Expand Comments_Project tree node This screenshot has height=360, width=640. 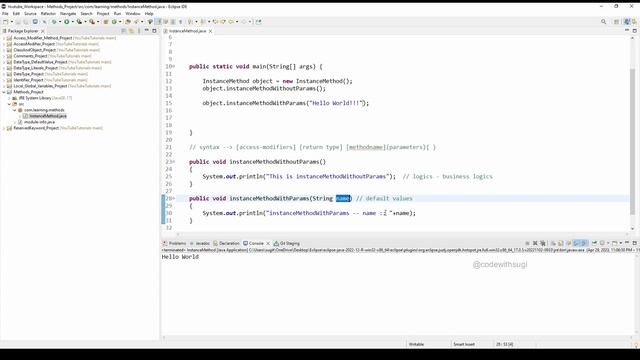point(4,56)
